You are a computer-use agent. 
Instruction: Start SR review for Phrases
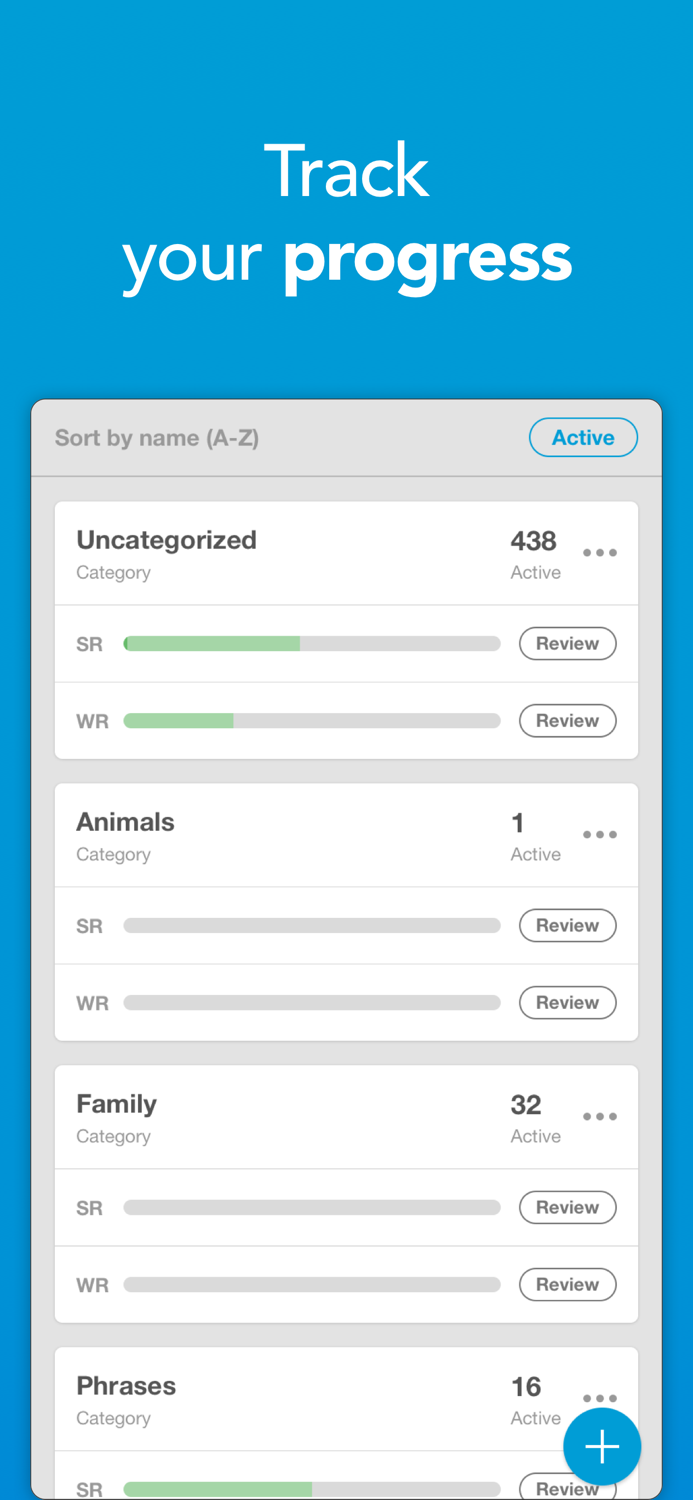click(x=567, y=1487)
